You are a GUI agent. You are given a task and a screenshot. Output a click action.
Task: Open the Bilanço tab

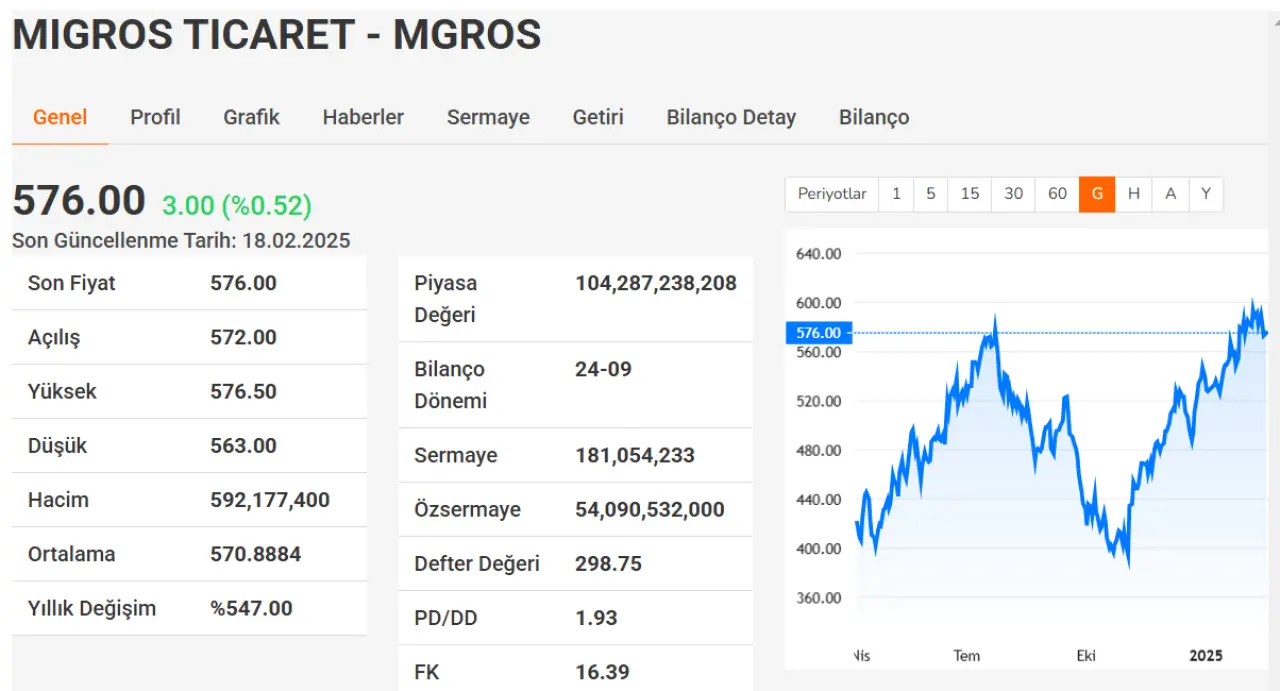pyautogui.click(x=874, y=117)
